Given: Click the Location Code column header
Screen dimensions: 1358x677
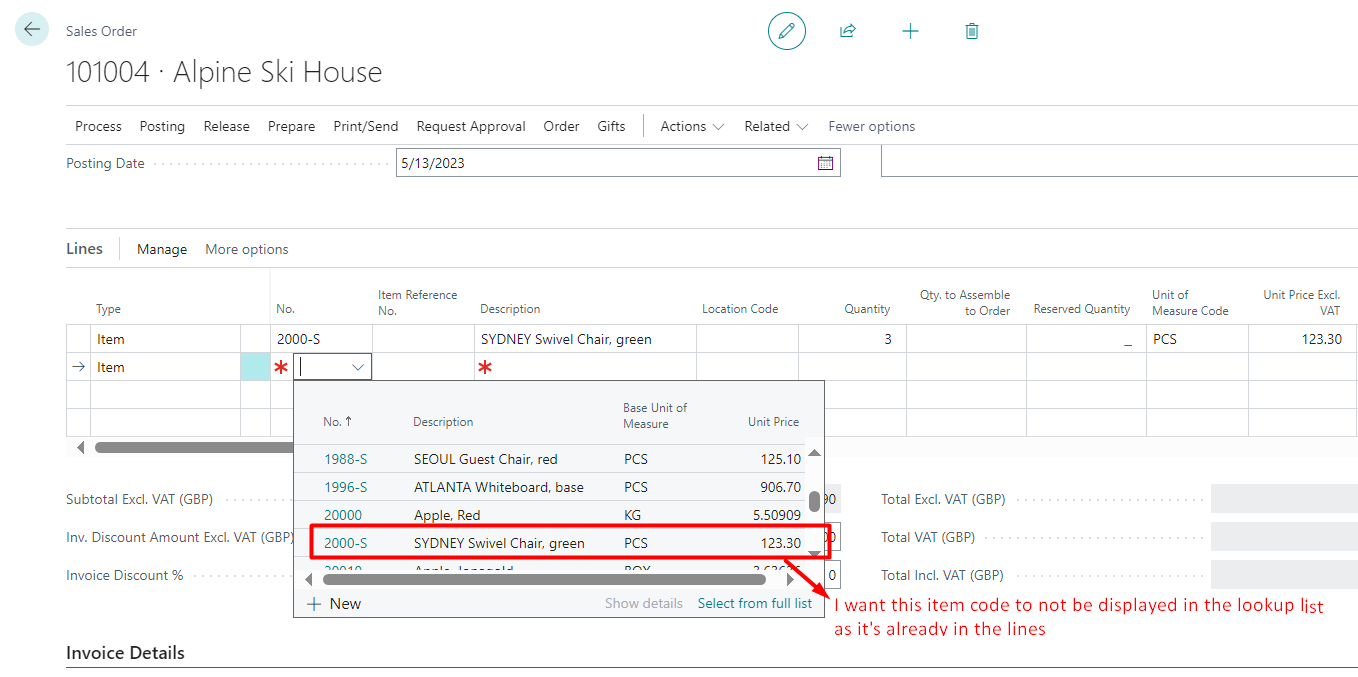Looking at the screenshot, I should point(740,309).
